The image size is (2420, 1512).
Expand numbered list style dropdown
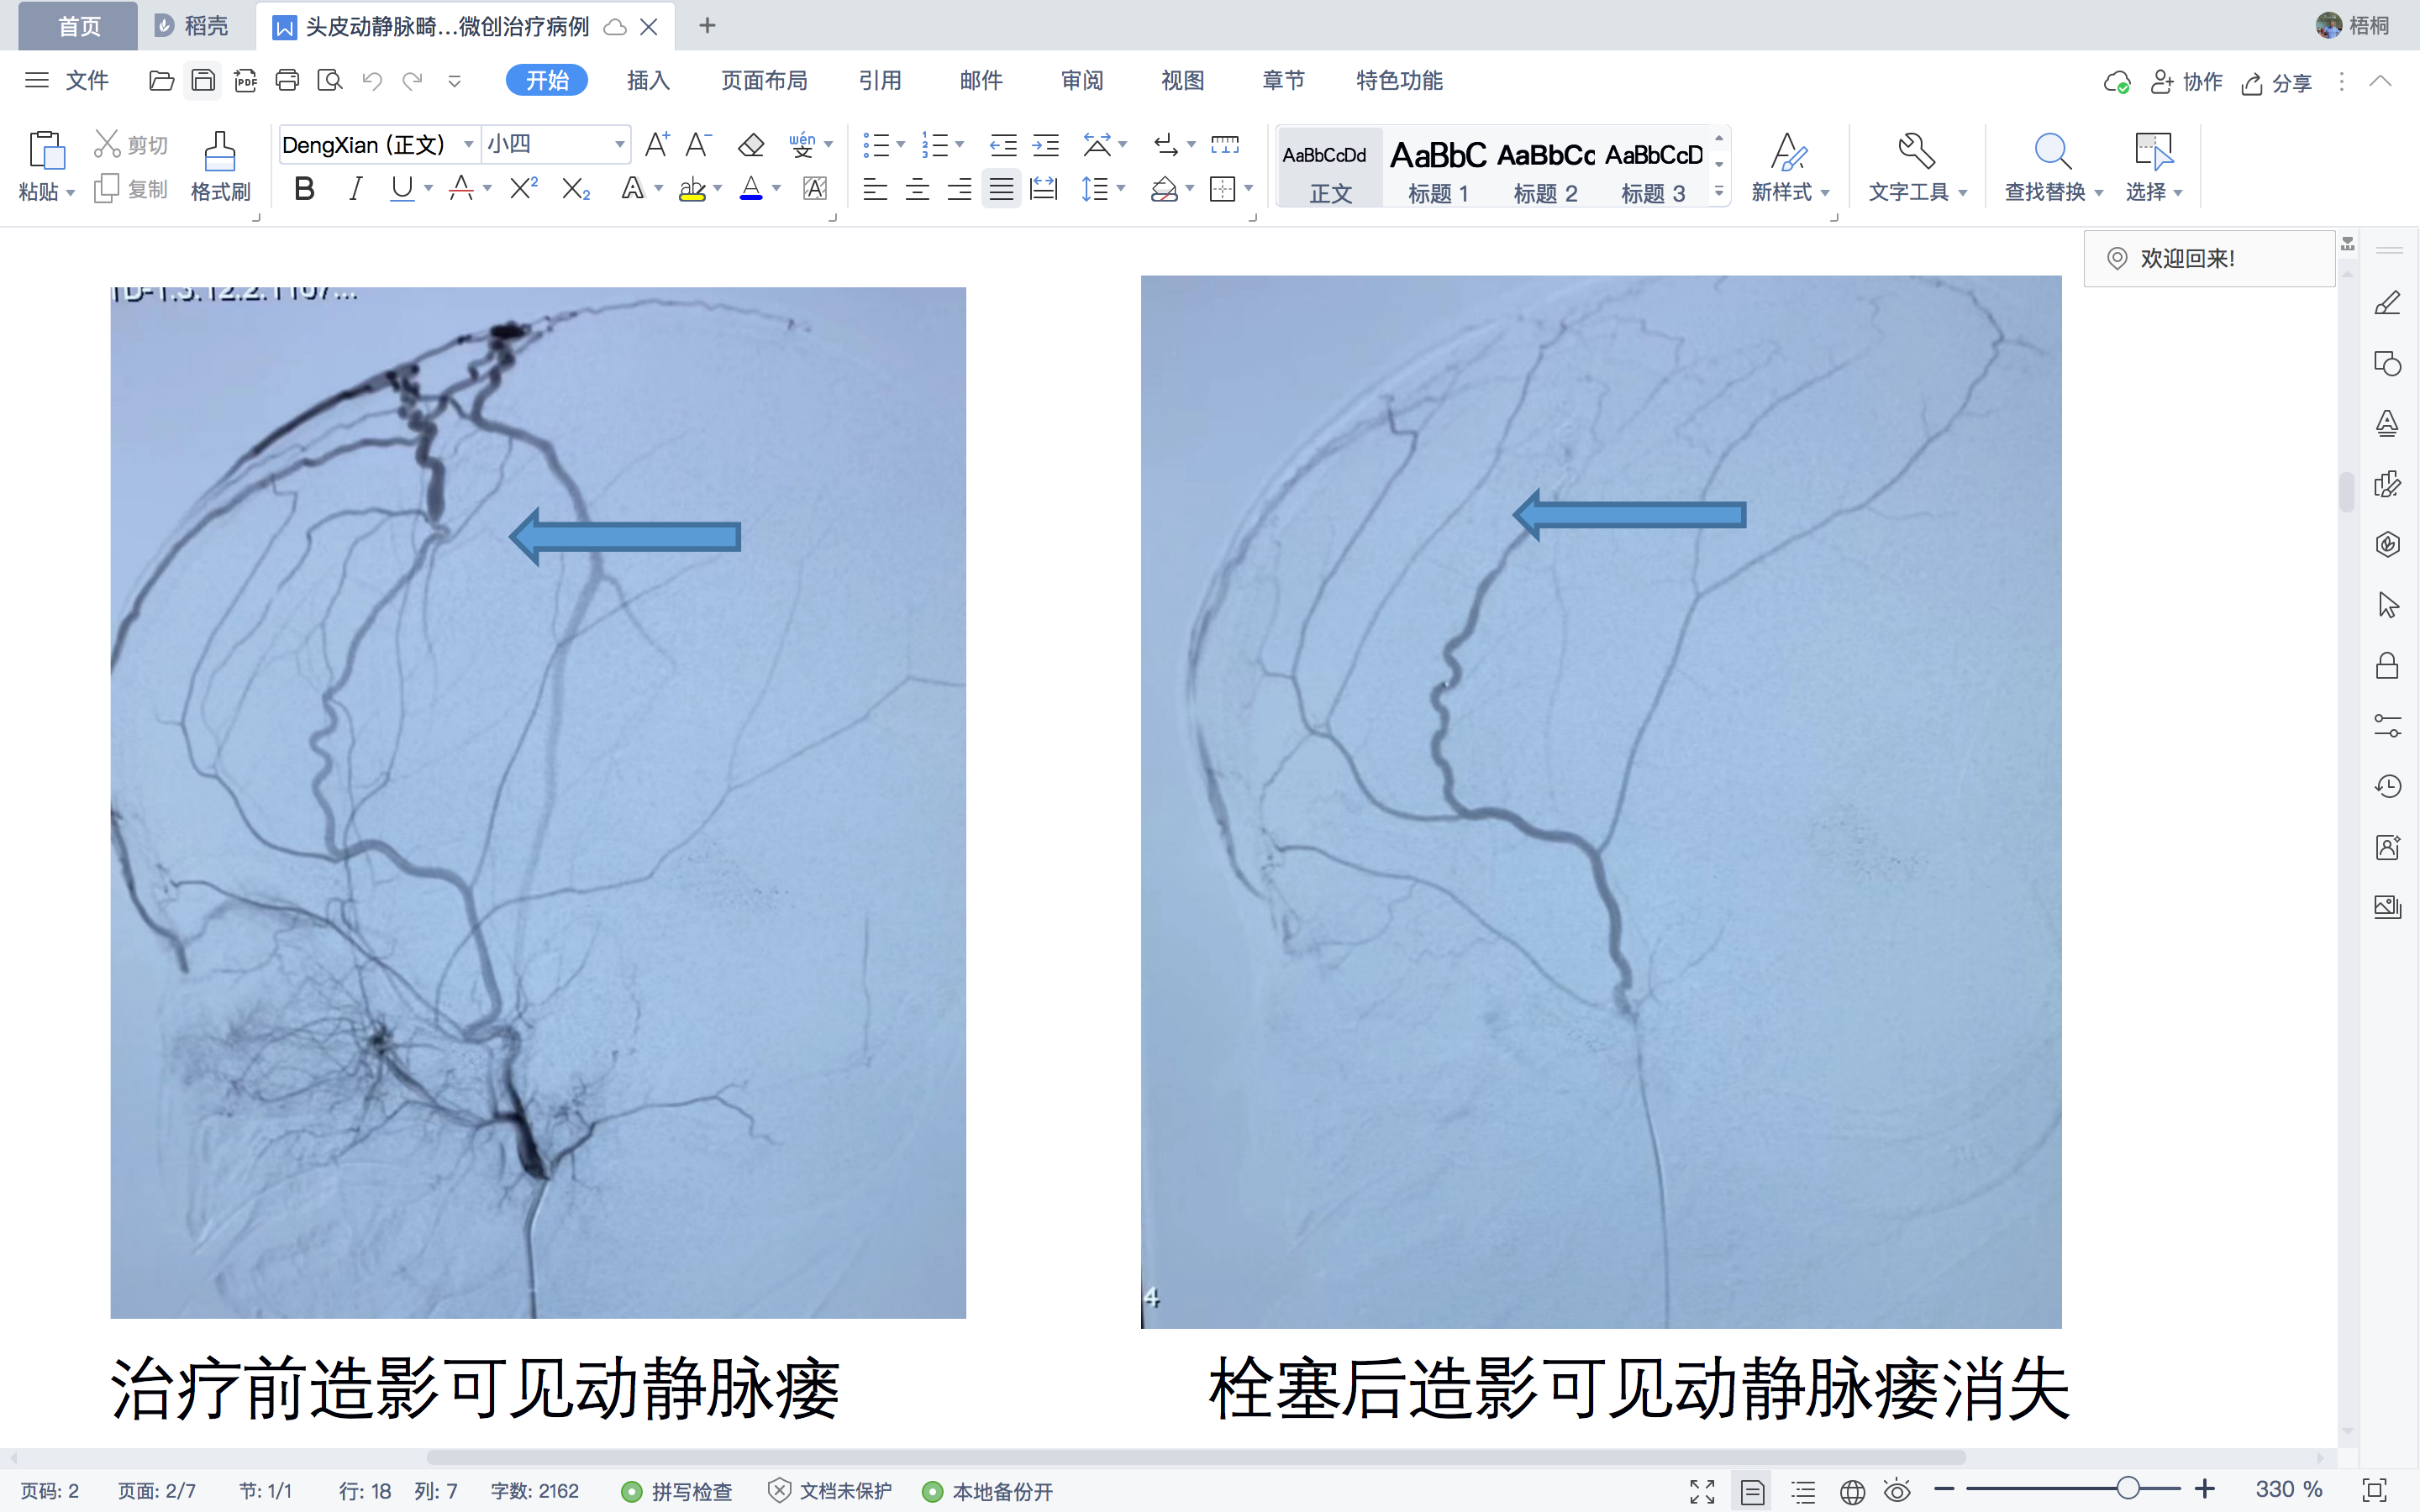tap(960, 146)
